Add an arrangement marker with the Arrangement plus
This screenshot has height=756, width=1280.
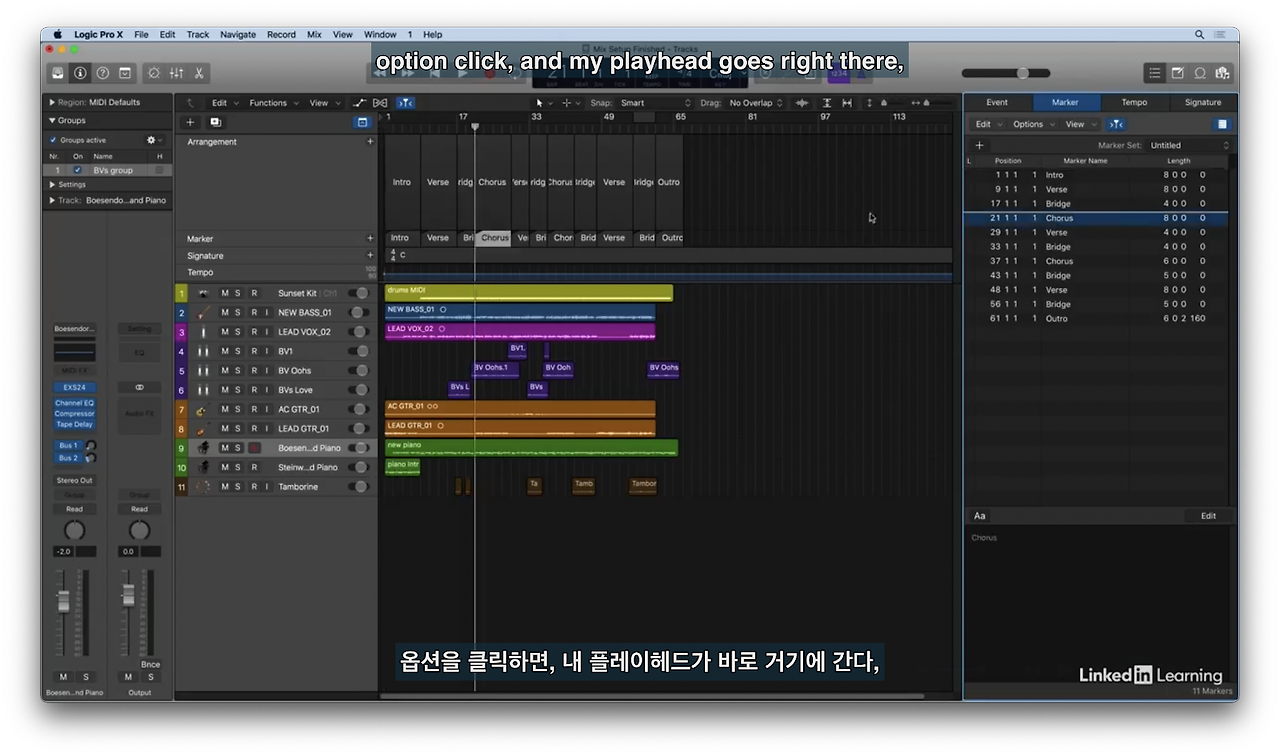(370, 142)
